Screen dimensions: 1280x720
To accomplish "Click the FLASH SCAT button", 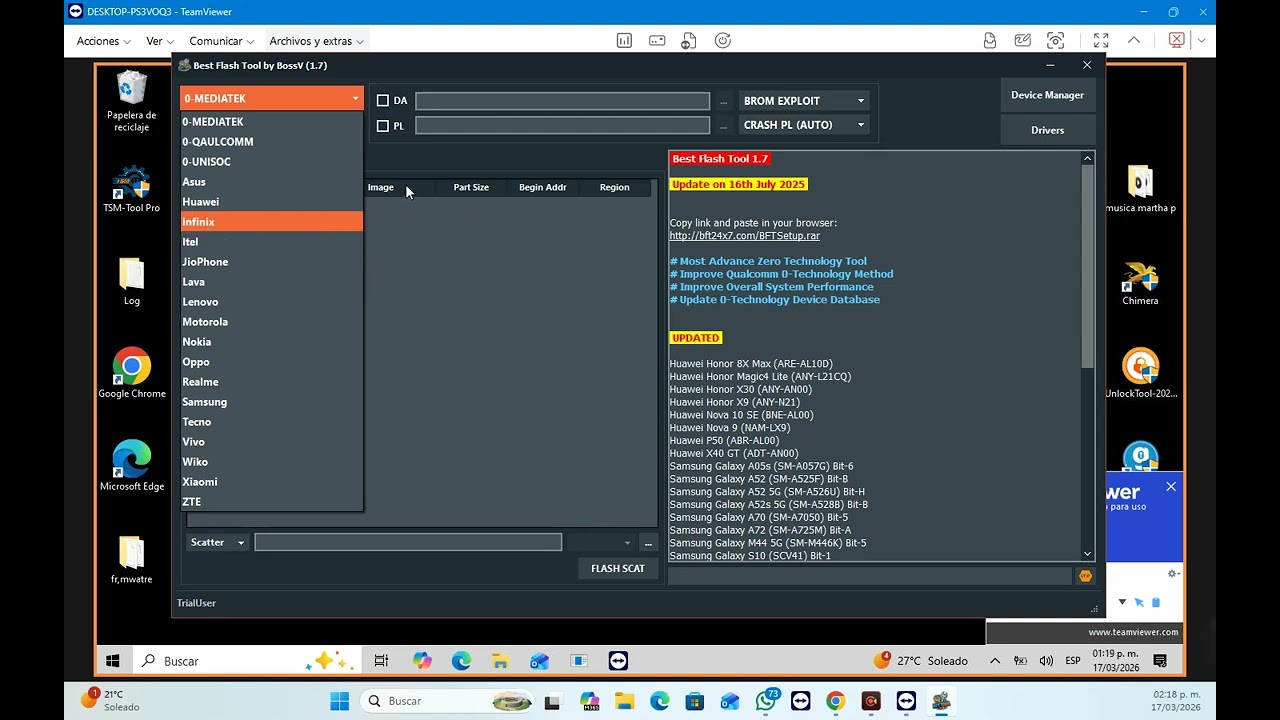I will (x=617, y=568).
